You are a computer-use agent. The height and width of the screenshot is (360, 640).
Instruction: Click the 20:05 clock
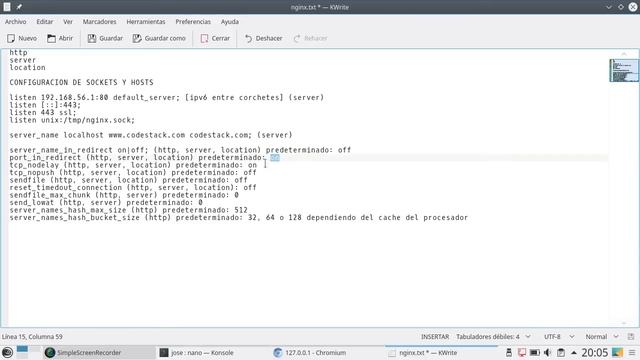pyautogui.click(x=595, y=353)
